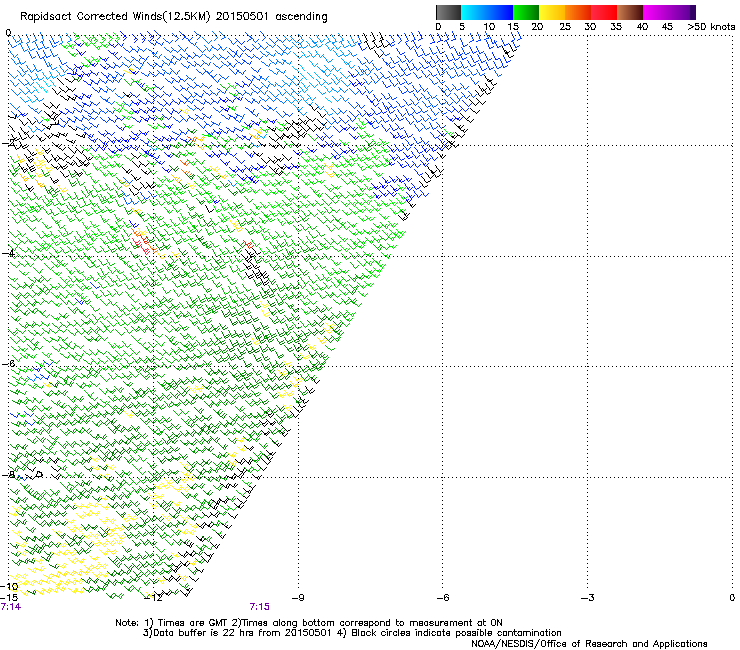Click the brown 35-40 knots color swatch
Image resolution: width=740 pixels, height=650 pixels.
[630, 12]
